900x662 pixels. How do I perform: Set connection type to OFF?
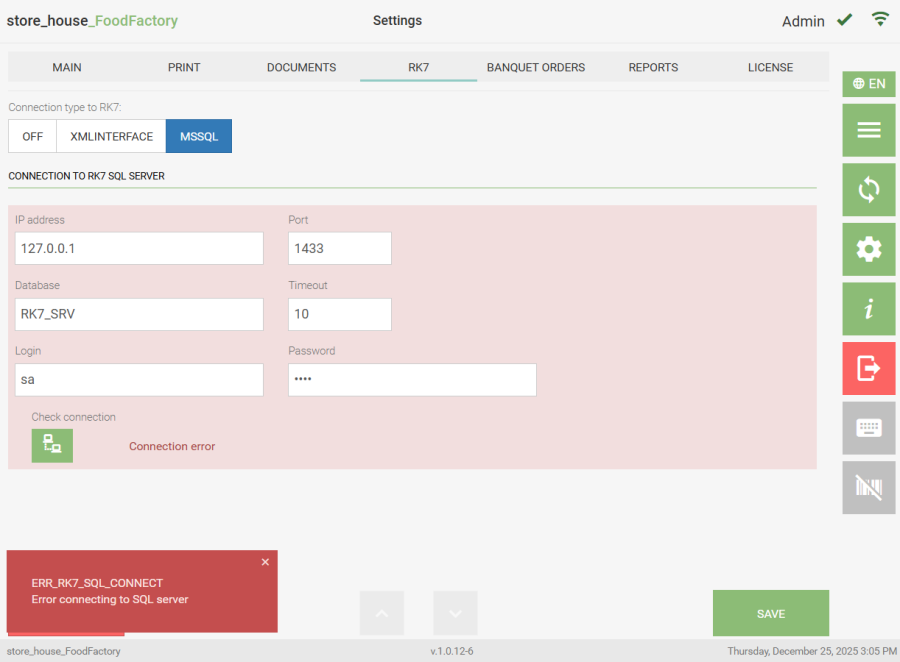point(32,137)
